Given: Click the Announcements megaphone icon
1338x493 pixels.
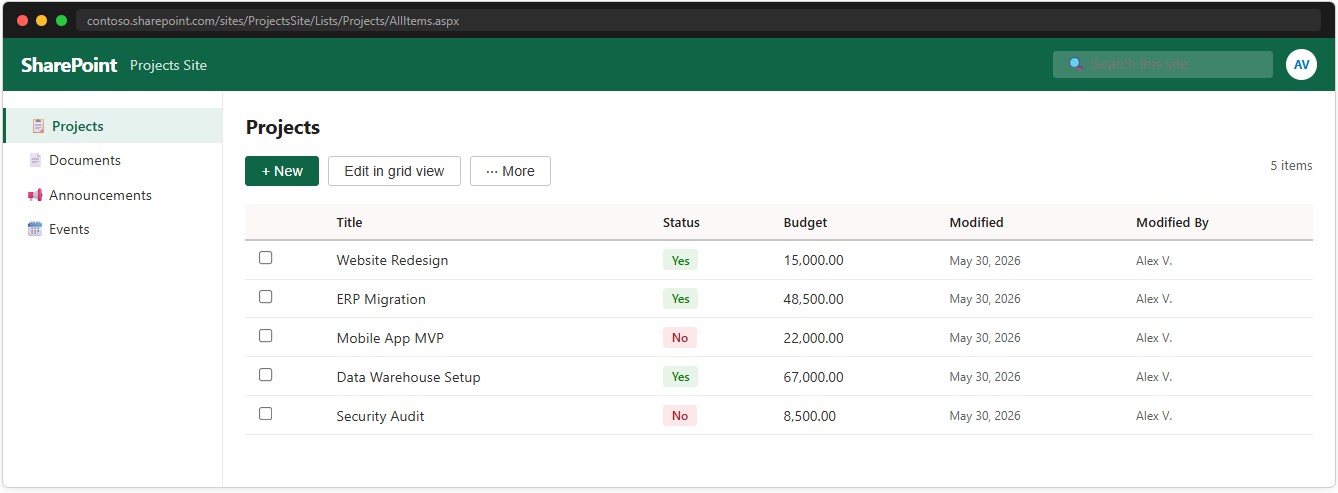Looking at the screenshot, I should click(x=35, y=195).
